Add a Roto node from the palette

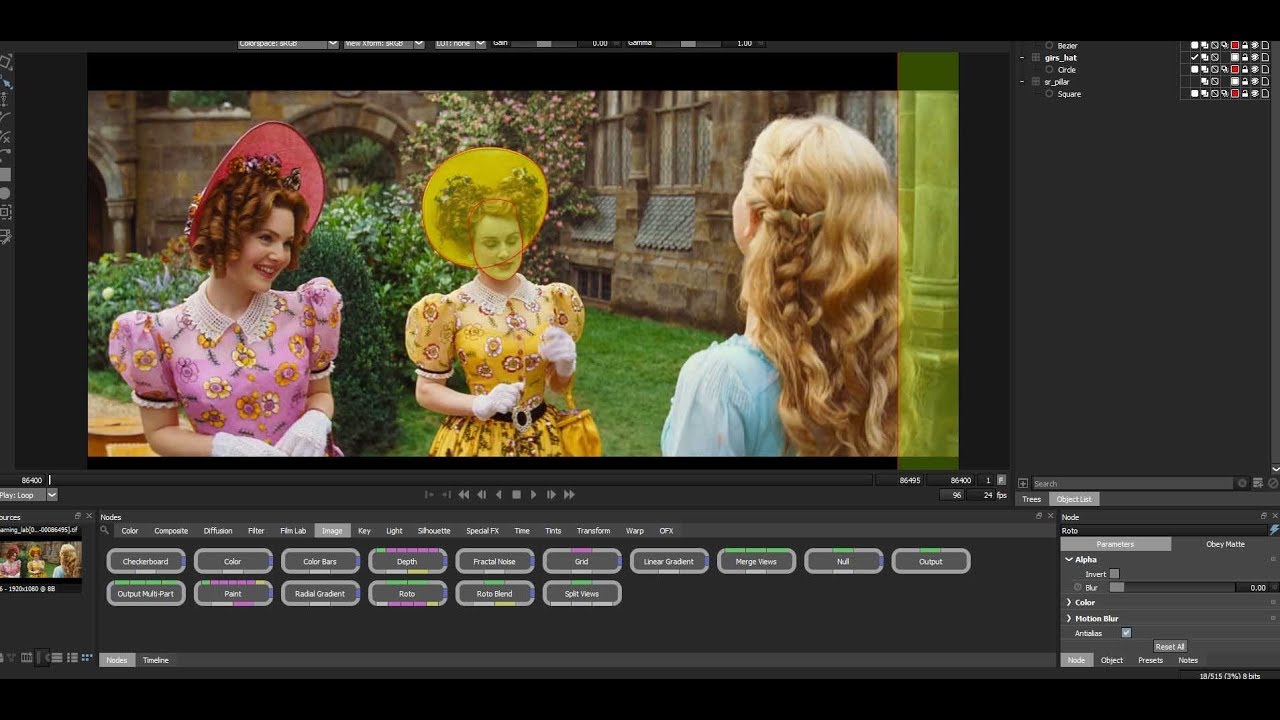[x=407, y=594]
